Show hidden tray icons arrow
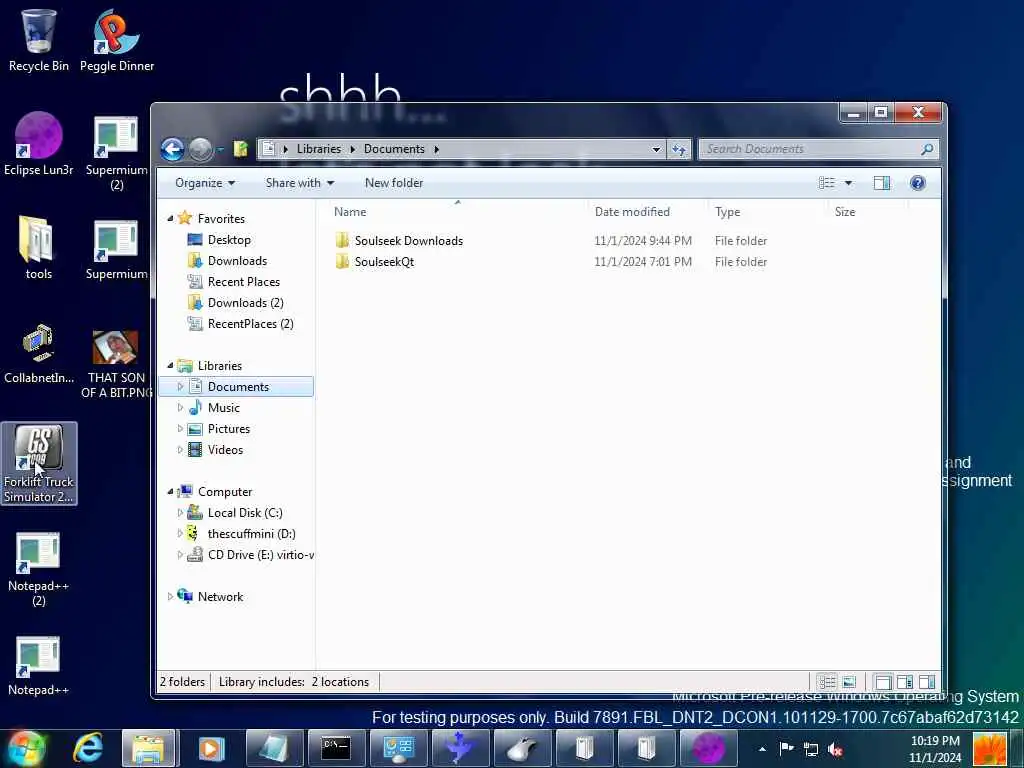This screenshot has width=1024, height=768. pos(762,749)
